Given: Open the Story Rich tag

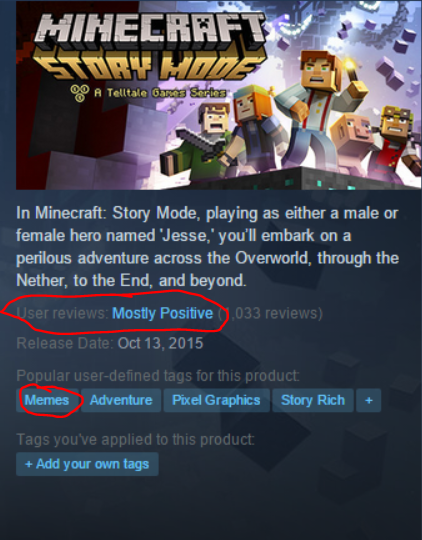Looking at the screenshot, I should tap(313, 400).
